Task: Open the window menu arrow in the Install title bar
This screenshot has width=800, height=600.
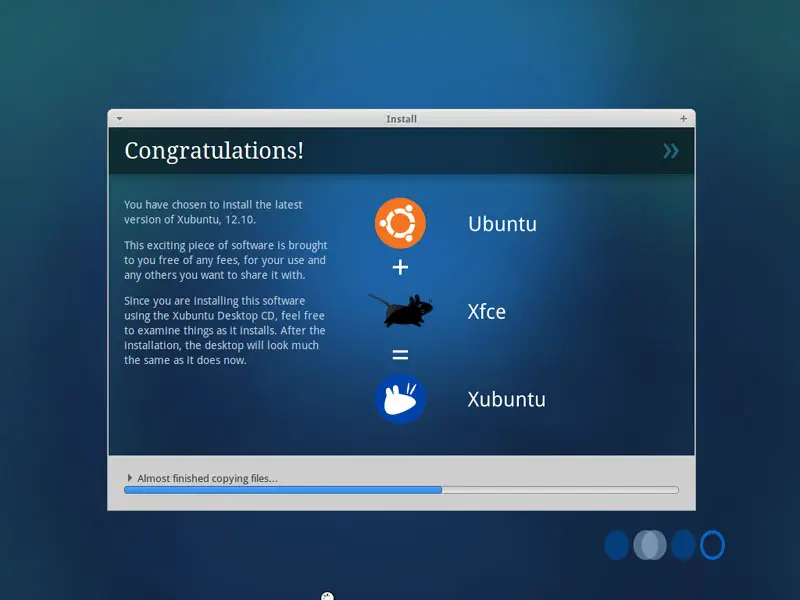Action: pos(119,119)
